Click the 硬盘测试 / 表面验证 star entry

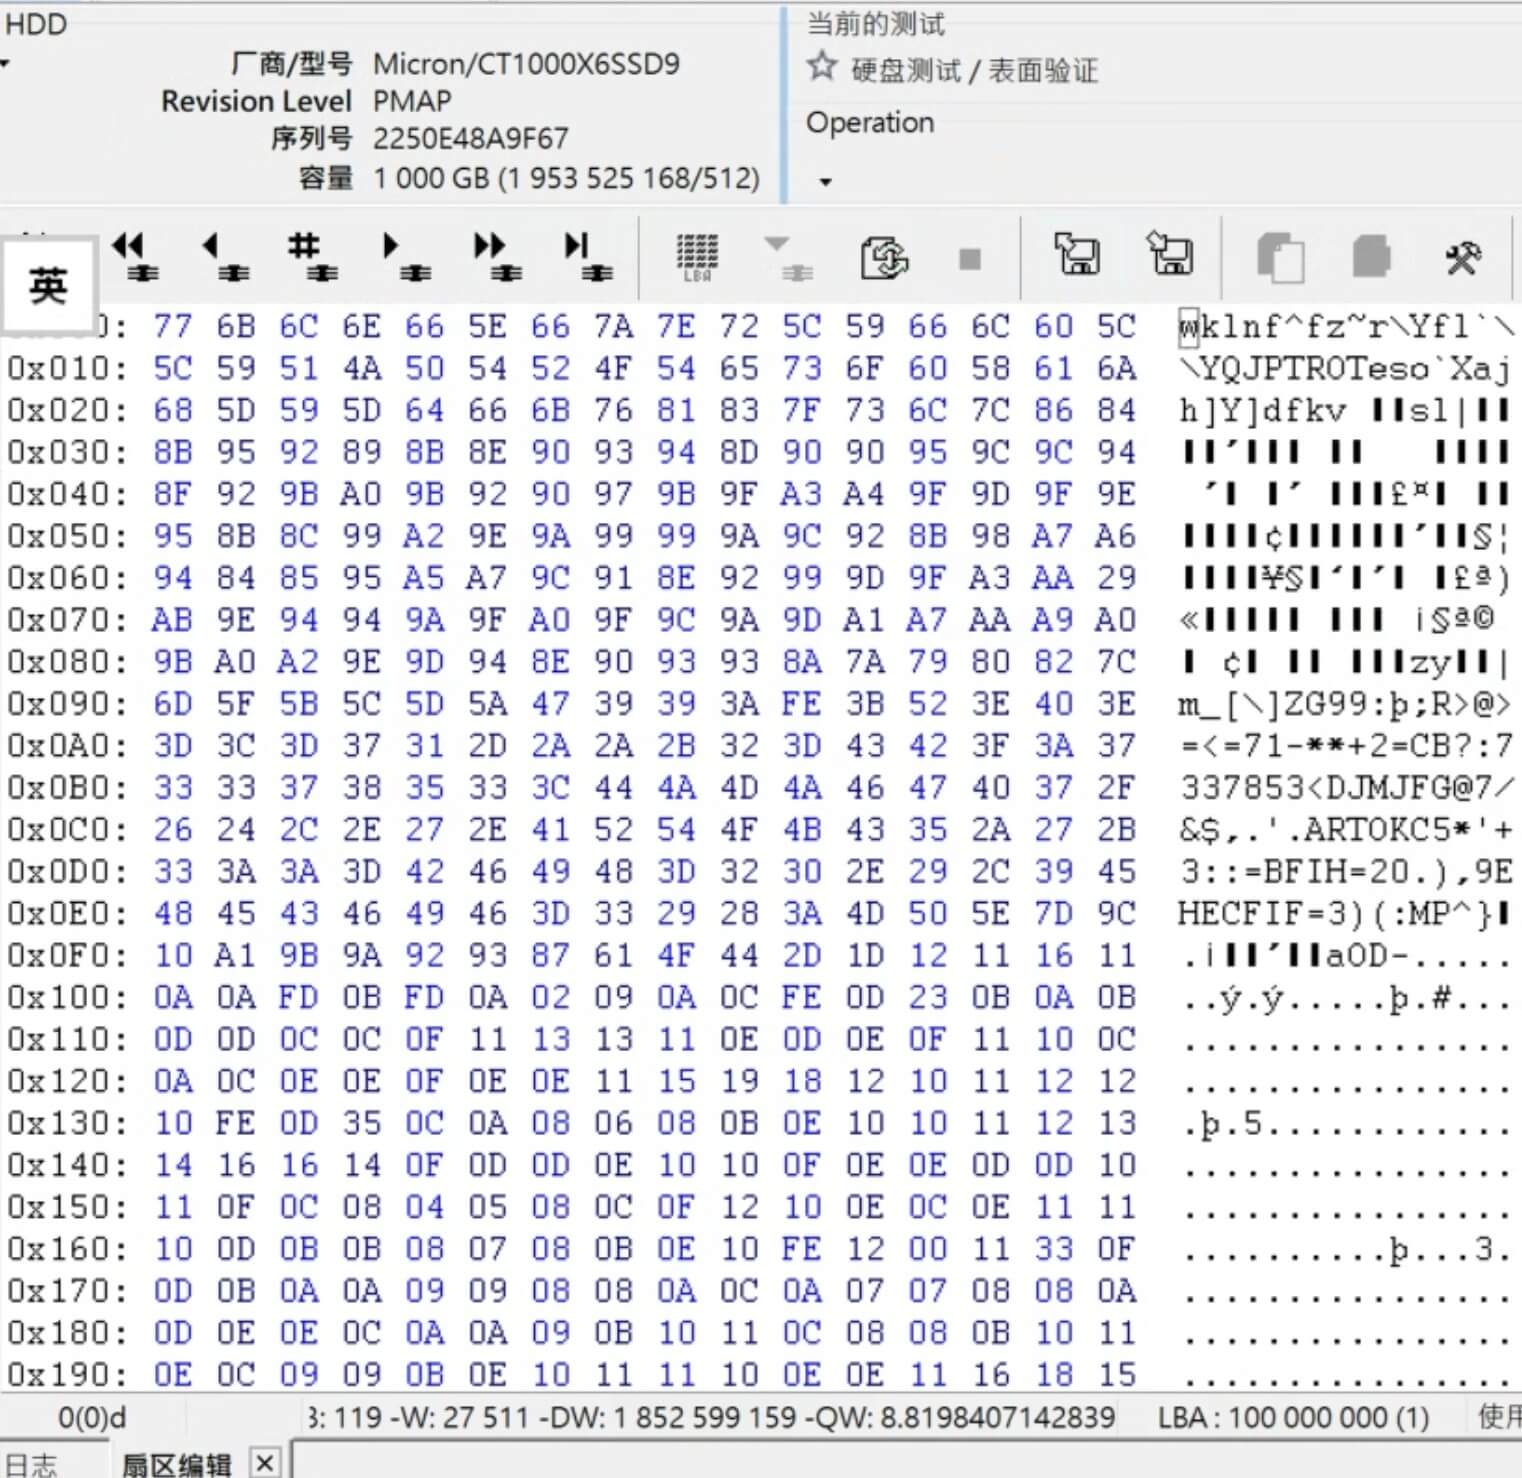[x=952, y=69]
